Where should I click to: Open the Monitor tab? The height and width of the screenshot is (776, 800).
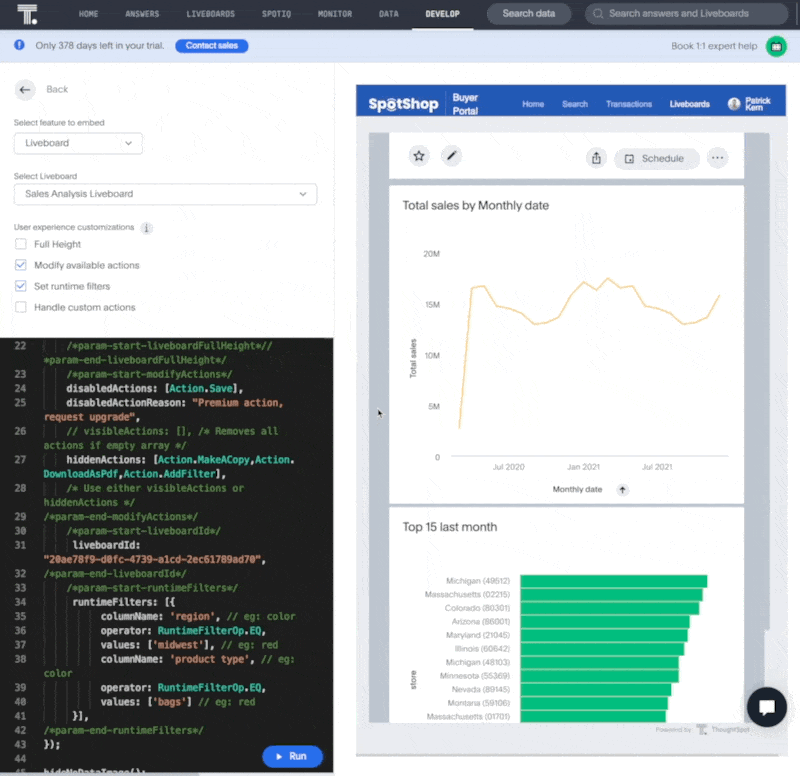click(x=335, y=14)
